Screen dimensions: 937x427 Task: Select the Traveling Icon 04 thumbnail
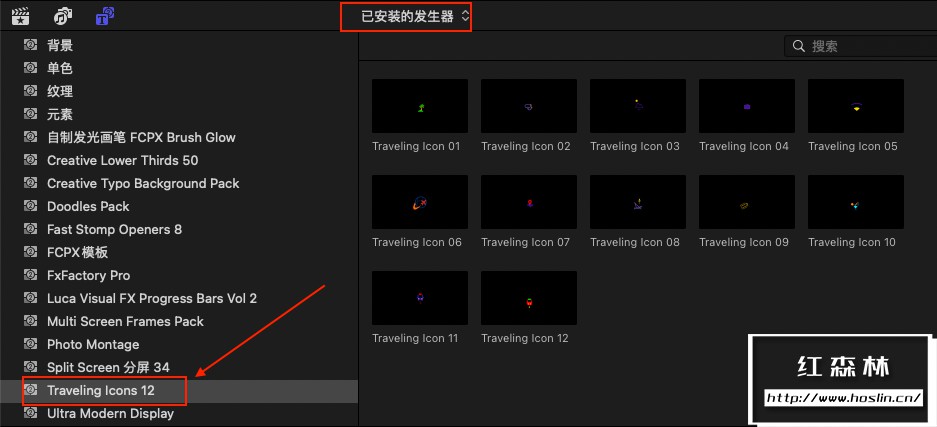(747, 106)
